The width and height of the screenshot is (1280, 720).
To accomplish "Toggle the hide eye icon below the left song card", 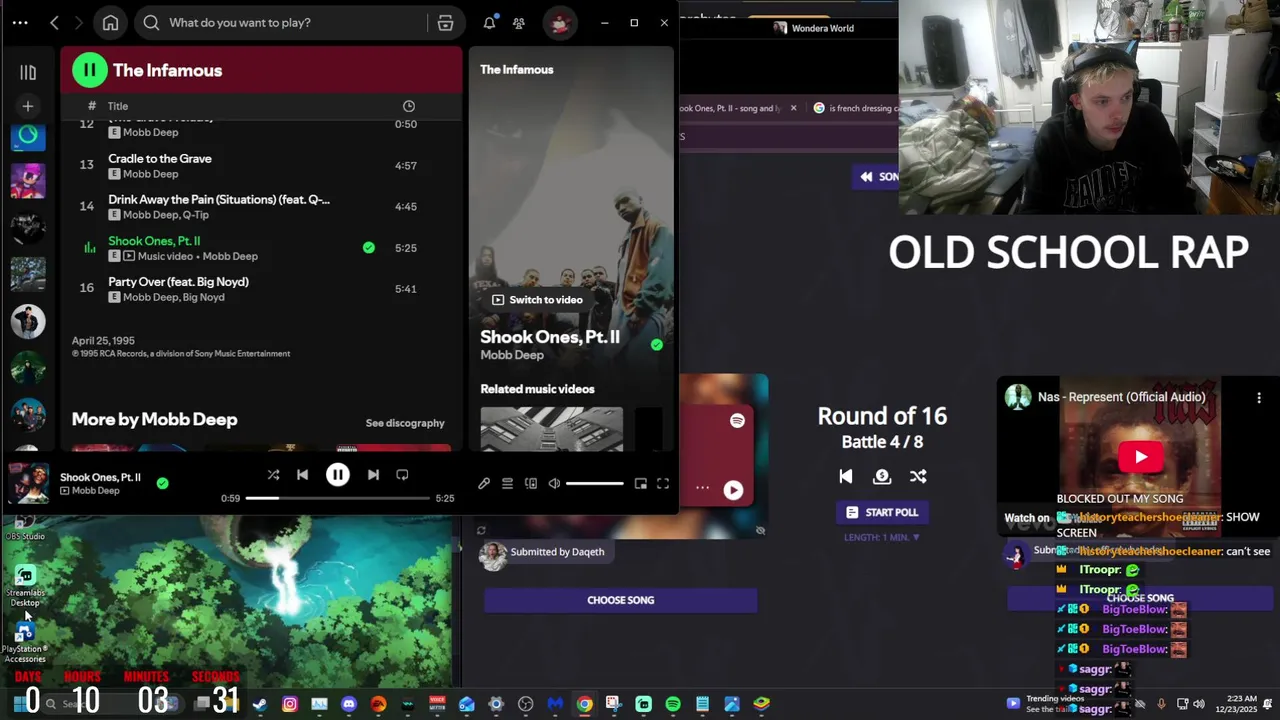I will click(760, 531).
